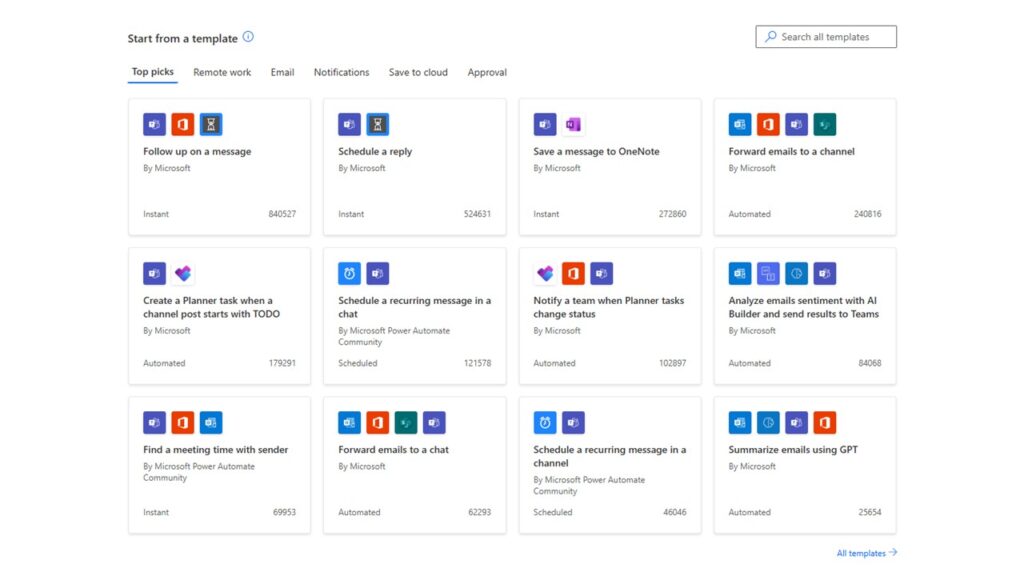Viewport: 1024px width, 576px height.
Task: Select the Notifications tab
Action: coord(342,72)
